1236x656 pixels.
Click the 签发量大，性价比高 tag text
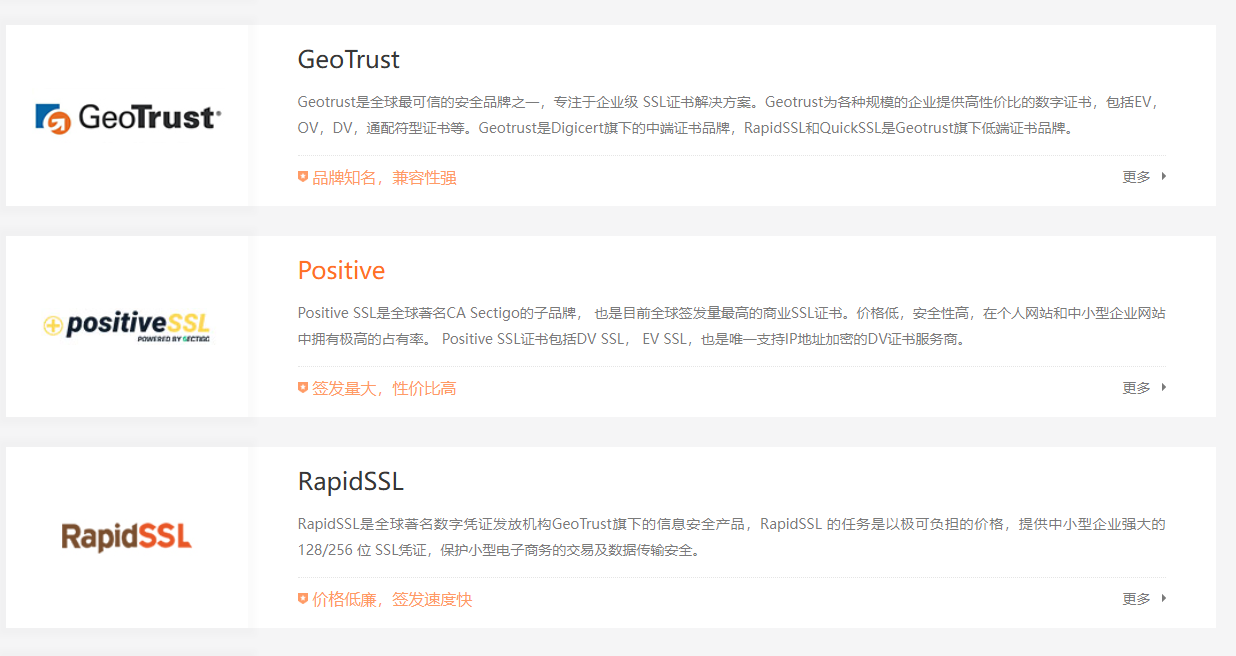pos(384,389)
